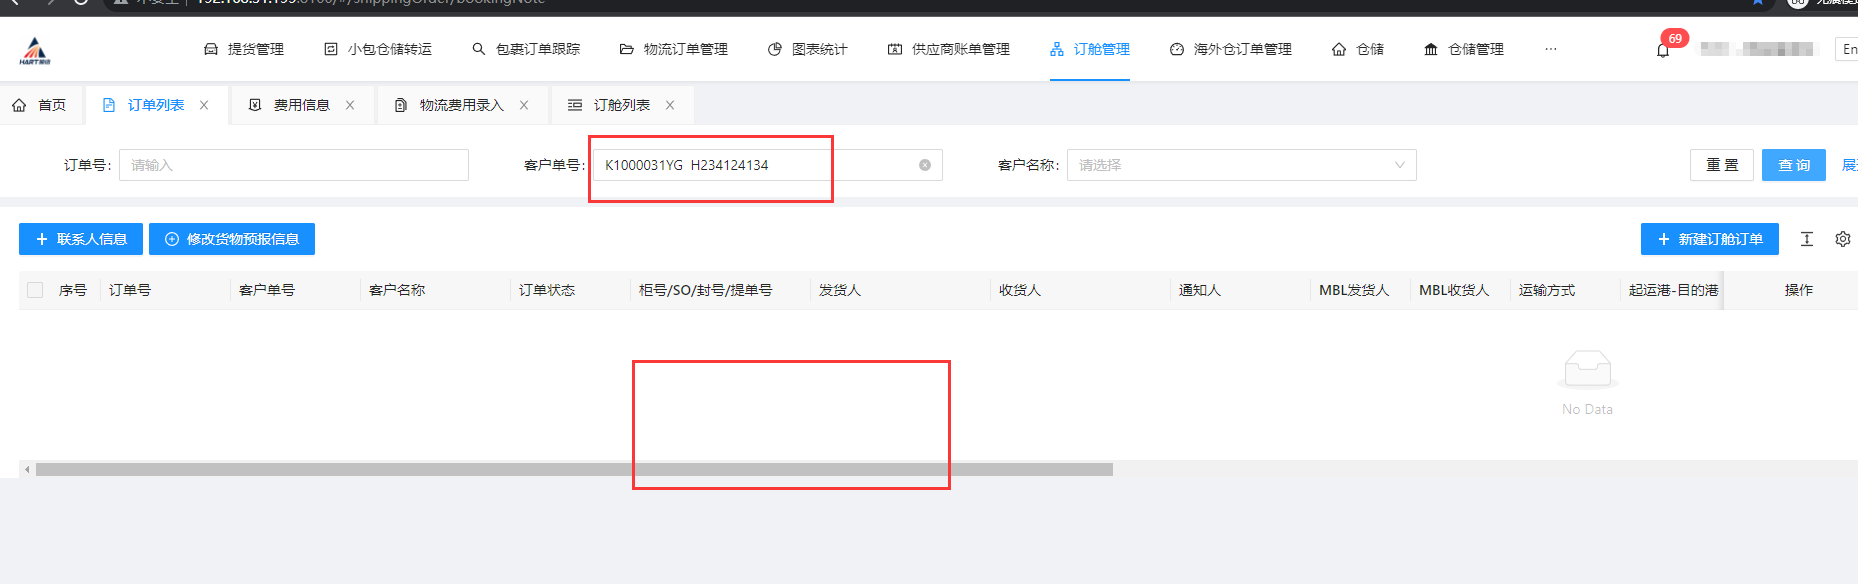The image size is (1858, 584).
Task: Click the 重置 reset button
Action: tap(1721, 165)
